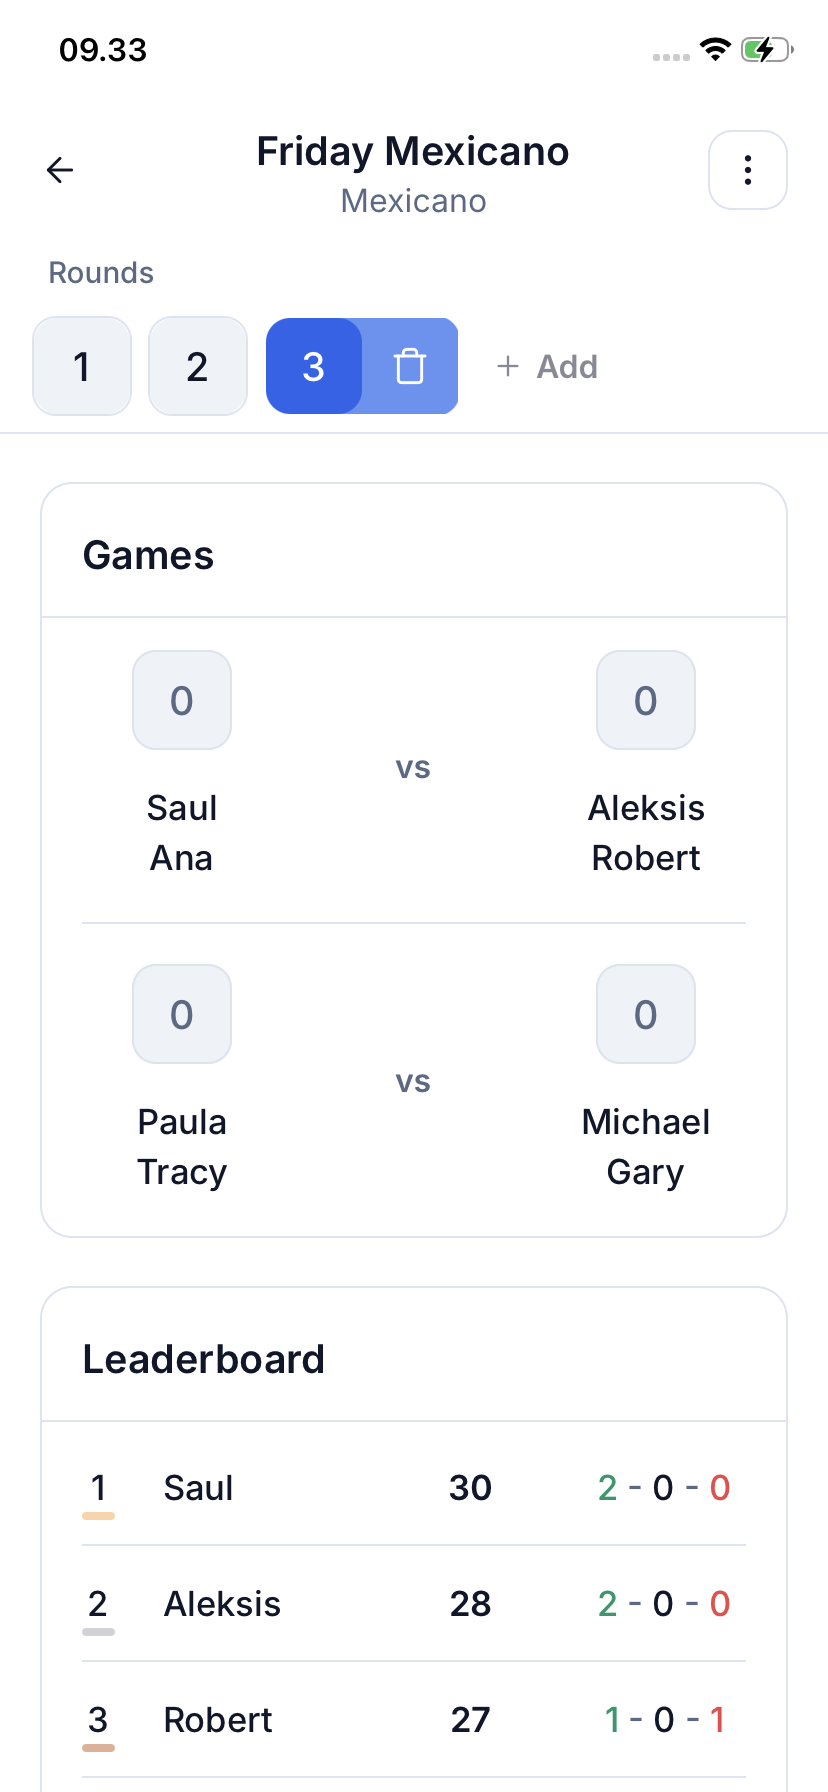
Task: Edit score for Saul and Ana
Action: tap(182, 701)
